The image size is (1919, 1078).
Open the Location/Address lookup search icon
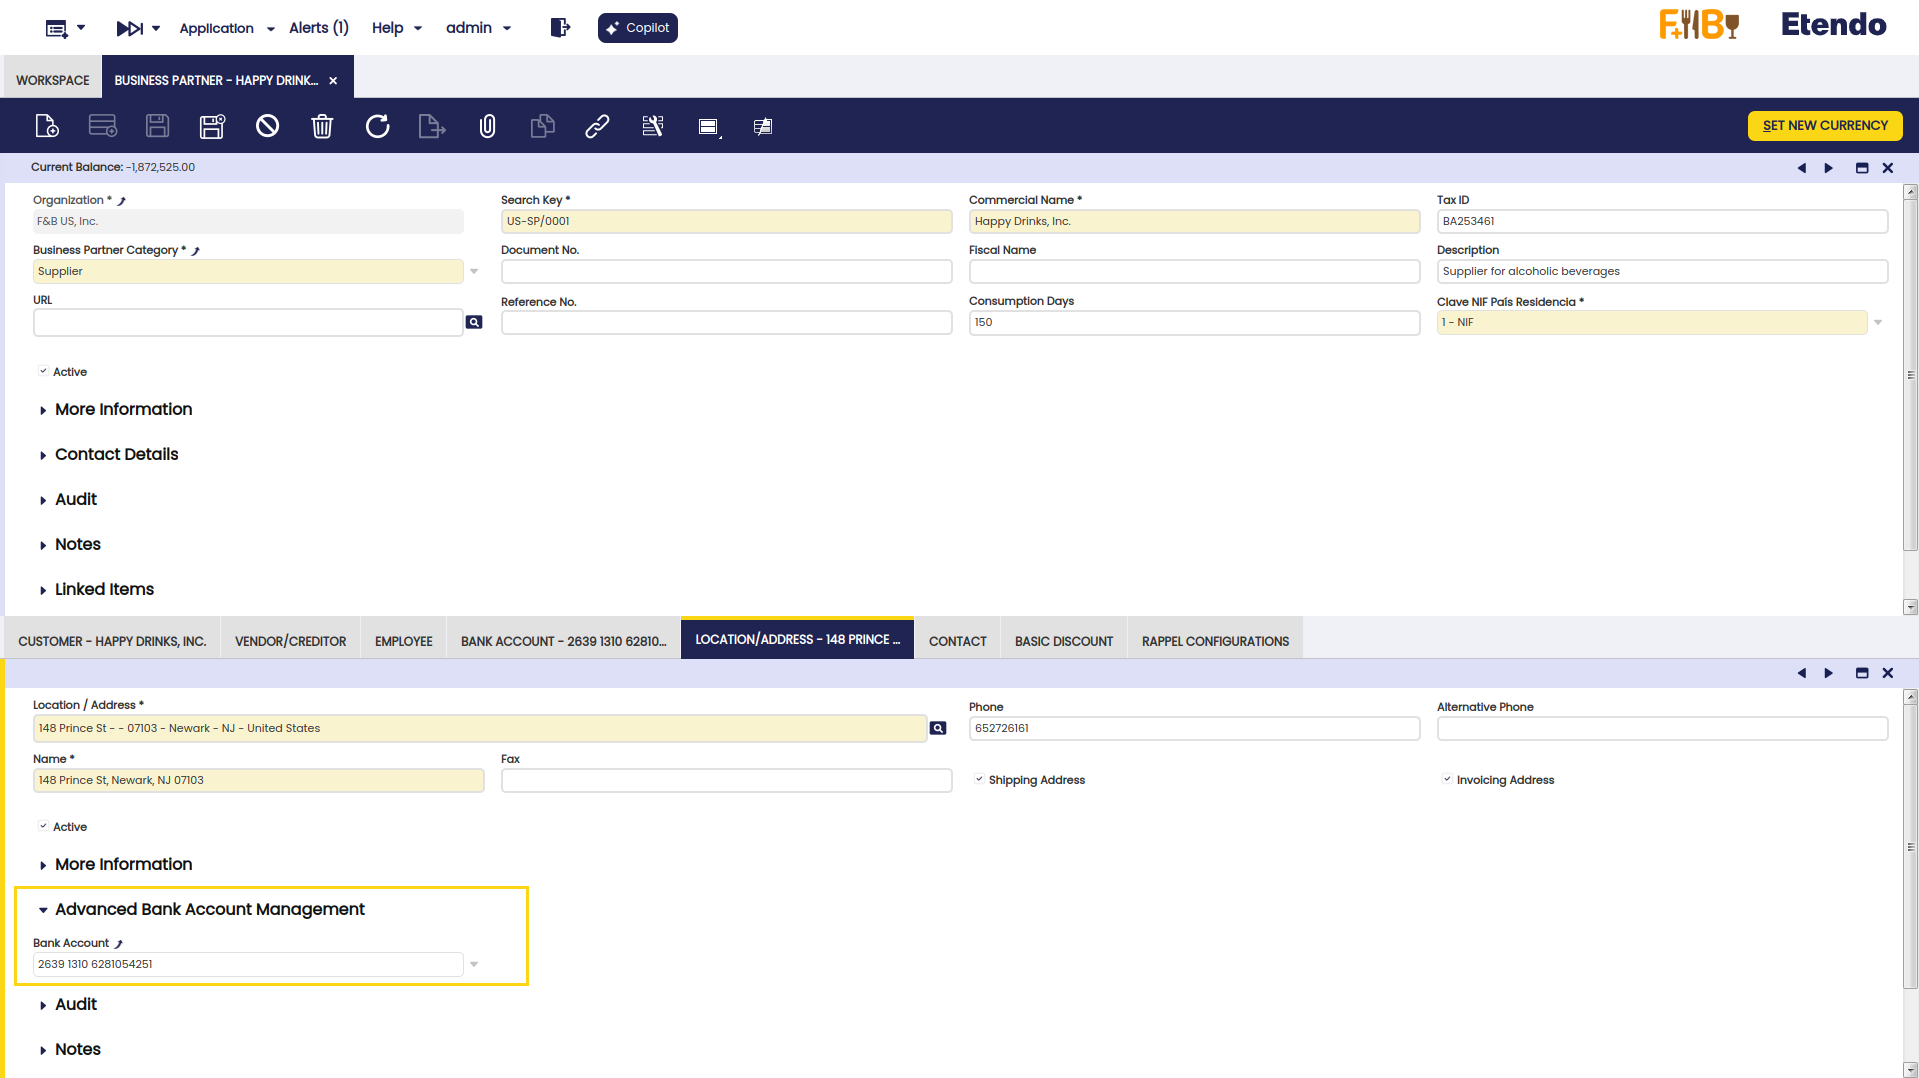(x=938, y=728)
